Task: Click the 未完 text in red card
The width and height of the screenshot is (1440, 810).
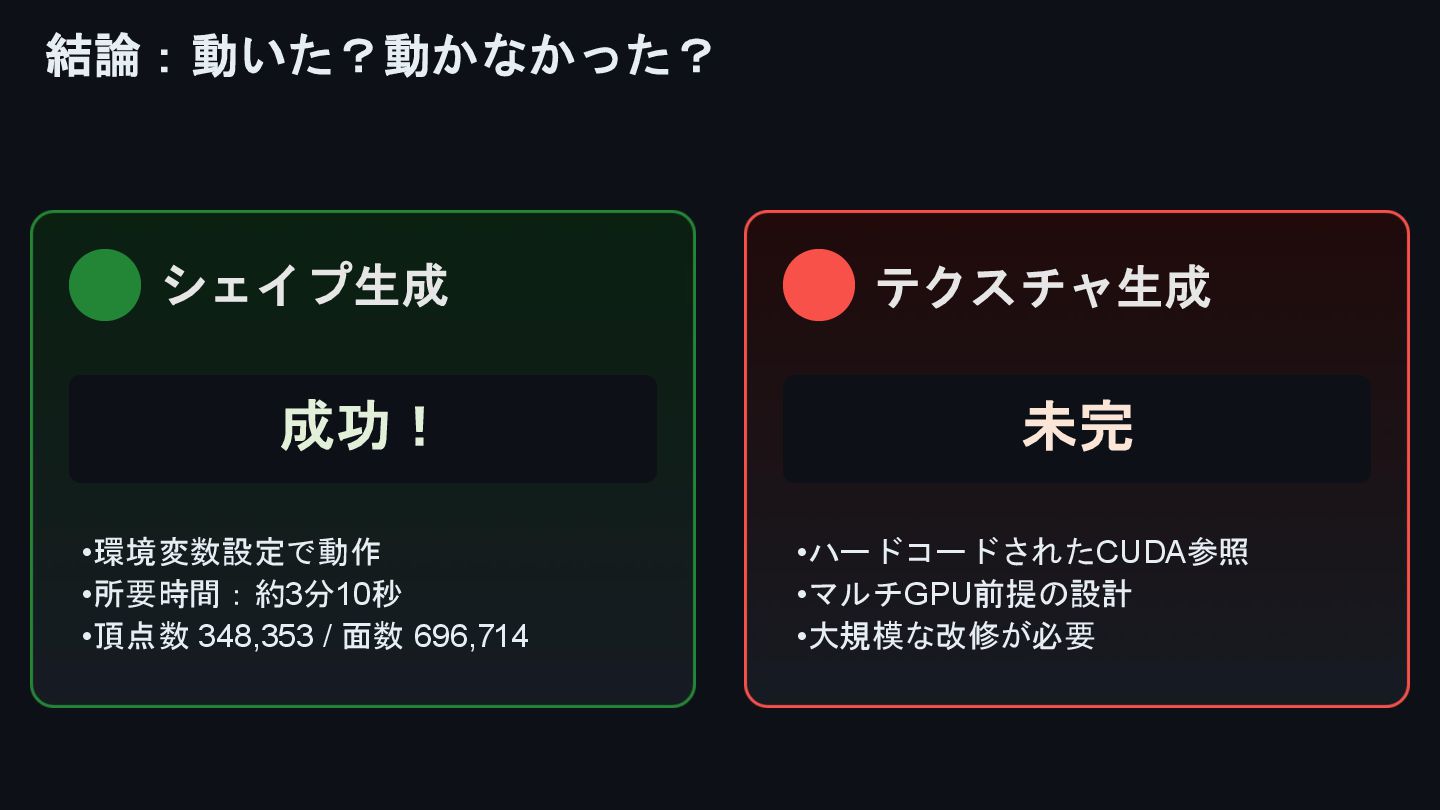Action: (1077, 428)
